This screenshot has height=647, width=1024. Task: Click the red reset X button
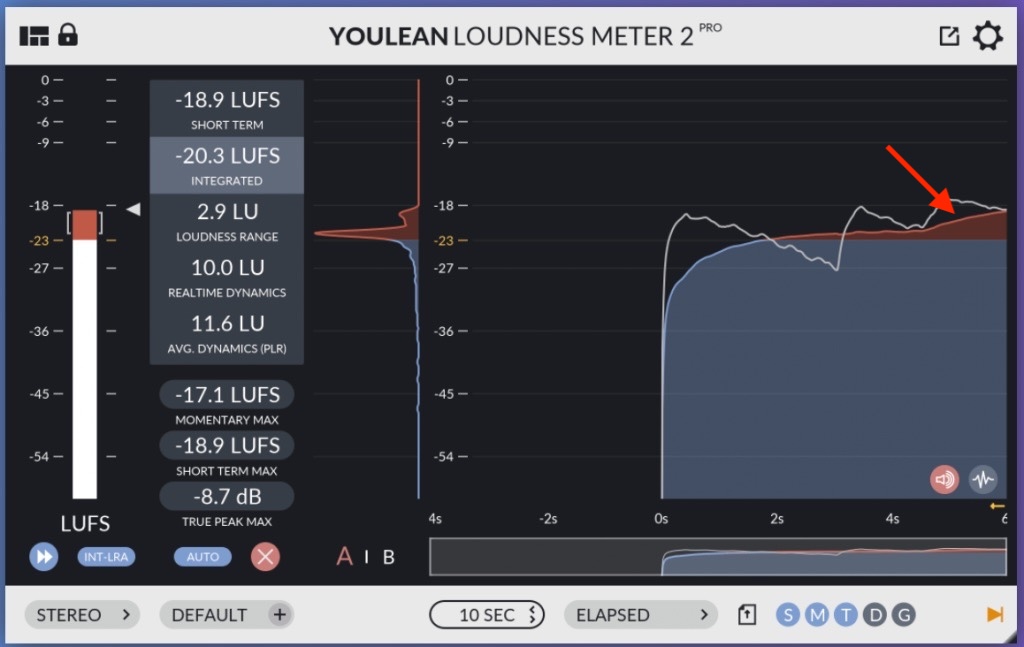(x=265, y=557)
